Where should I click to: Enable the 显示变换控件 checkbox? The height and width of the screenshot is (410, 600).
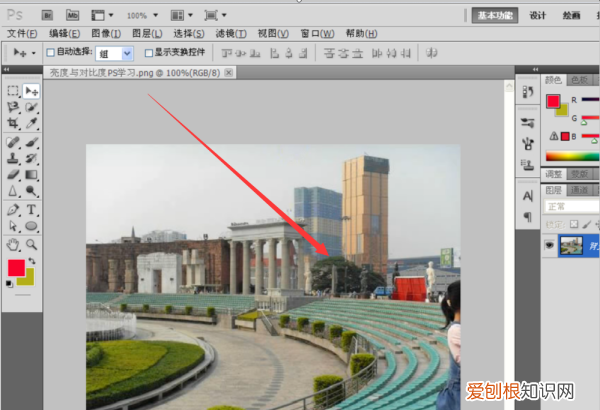pos(149,52)
